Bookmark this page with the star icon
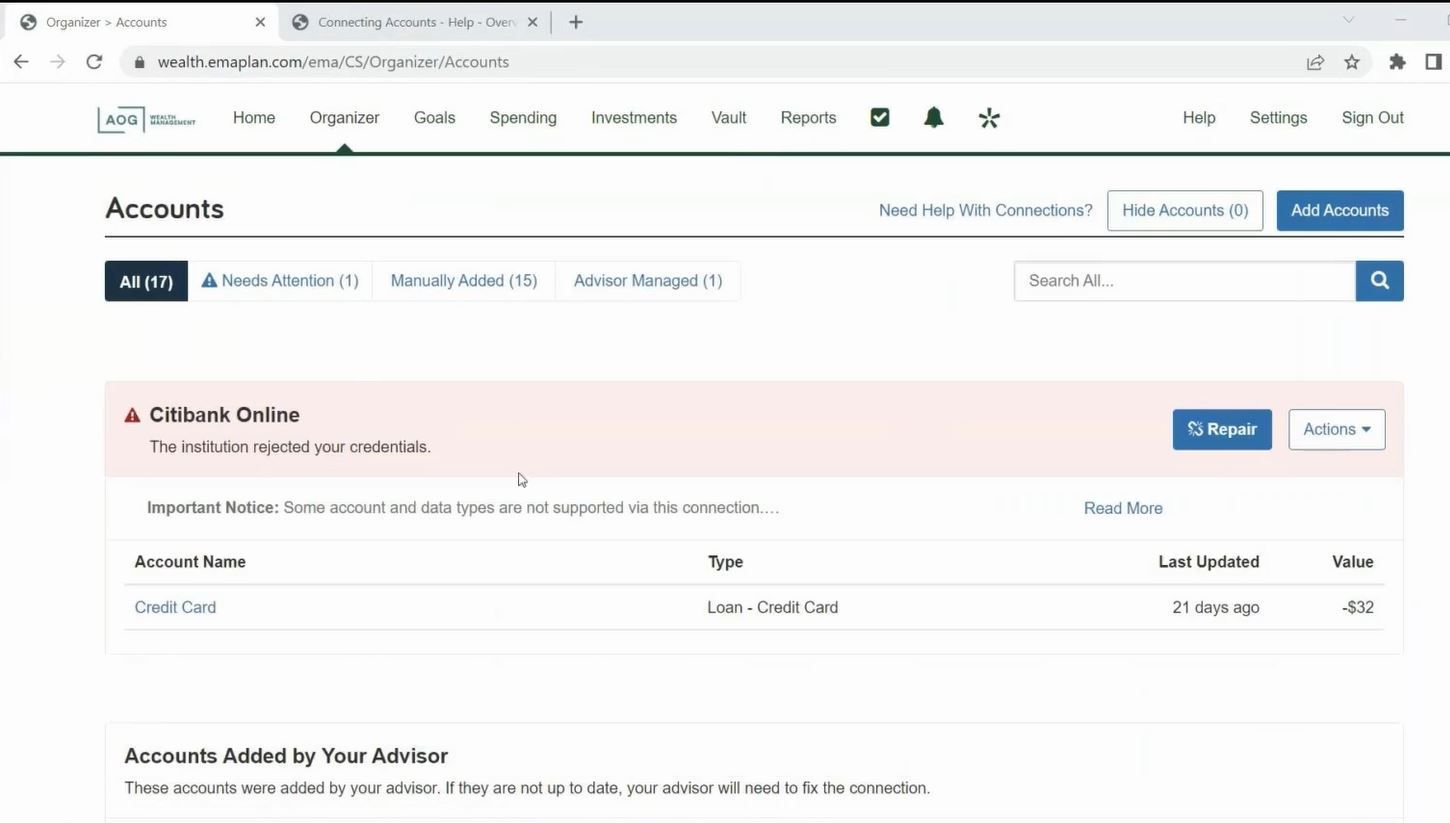This screenshot has height=823, width=1450. tap(1352, 62)
